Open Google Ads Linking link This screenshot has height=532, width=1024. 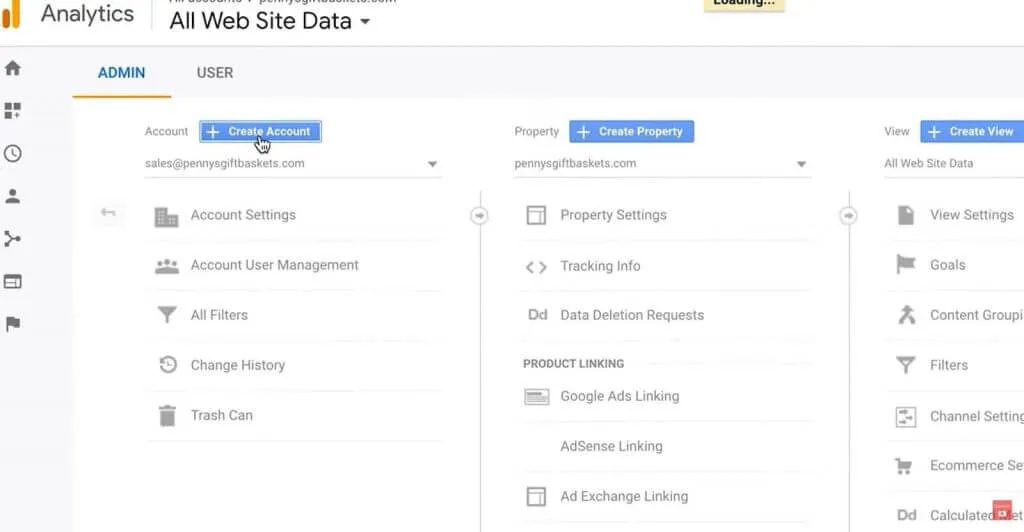(x=620, y=396)
